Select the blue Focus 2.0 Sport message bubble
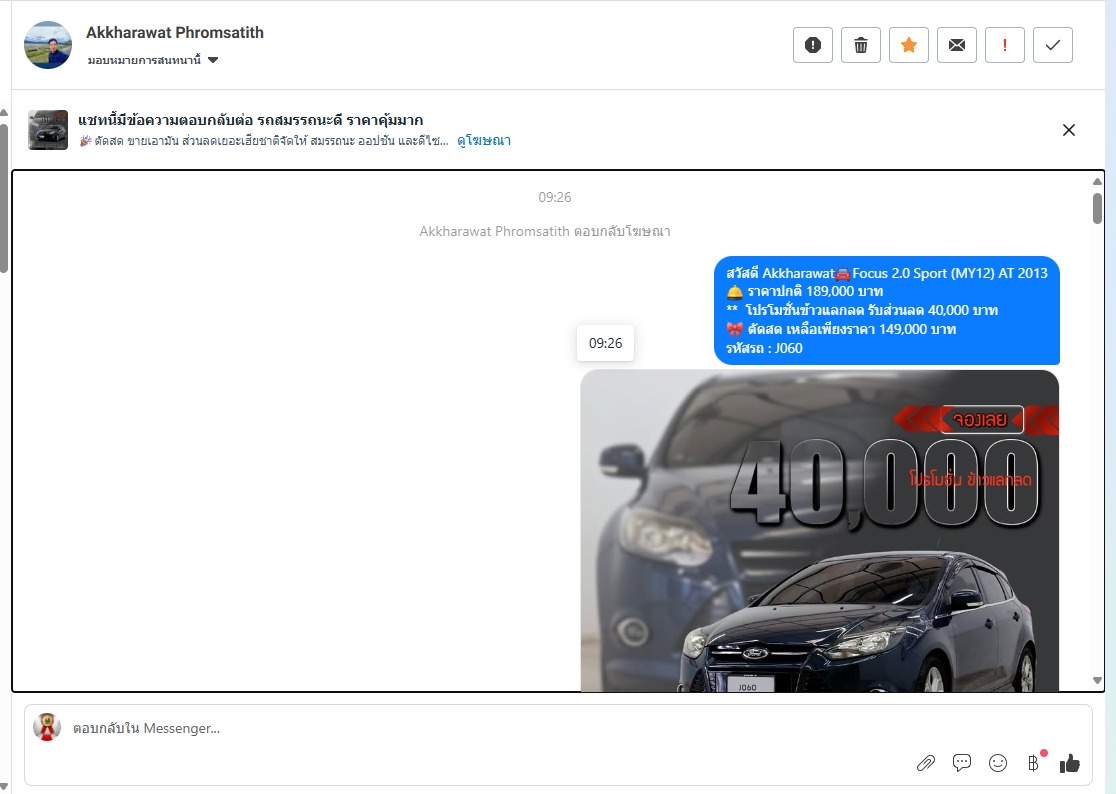Screen dimensions: 1116x794 point(887,311)
